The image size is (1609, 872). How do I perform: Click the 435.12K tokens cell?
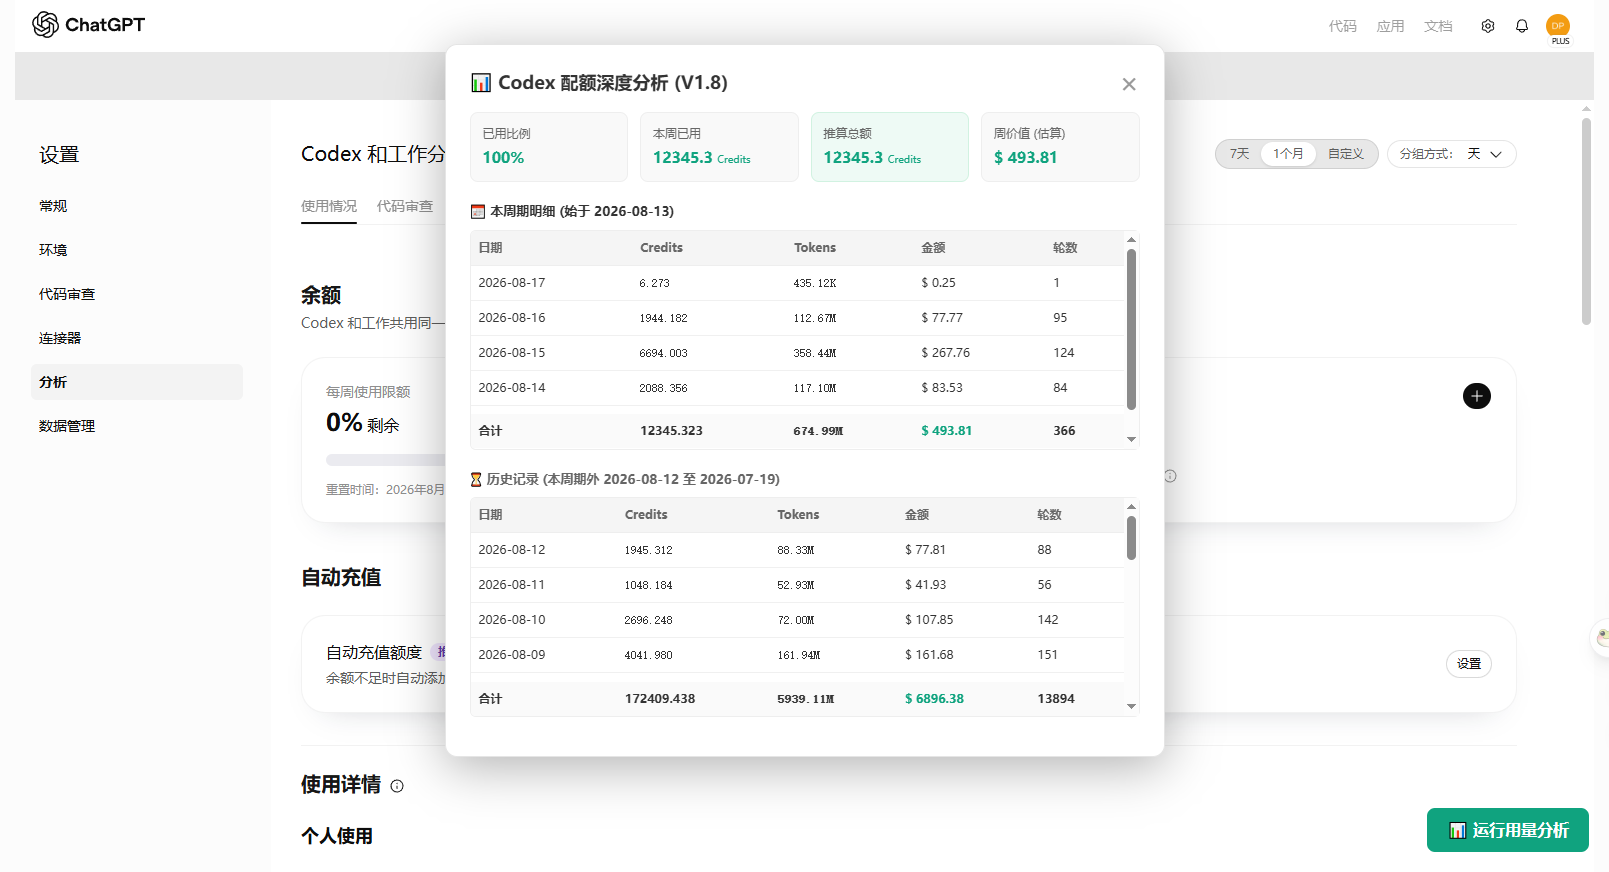pos(814,284)
